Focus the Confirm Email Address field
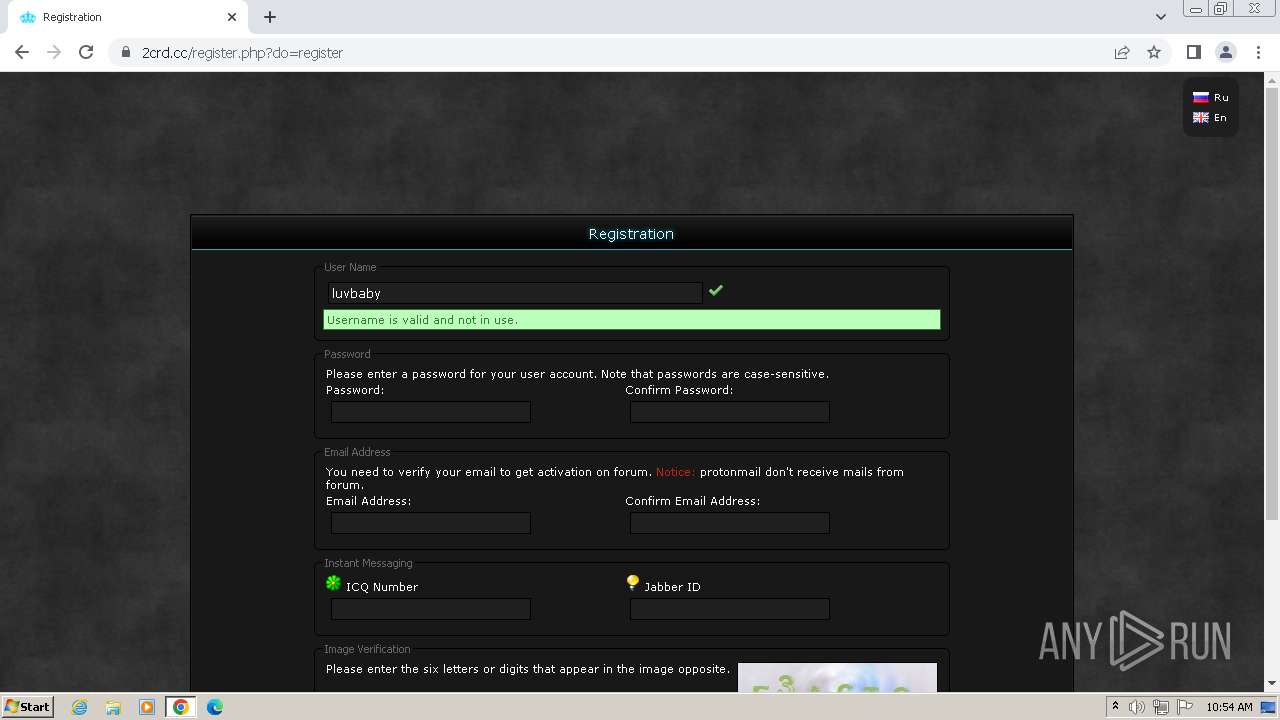This screenshot has height=720, width=1280. point(730,523)
